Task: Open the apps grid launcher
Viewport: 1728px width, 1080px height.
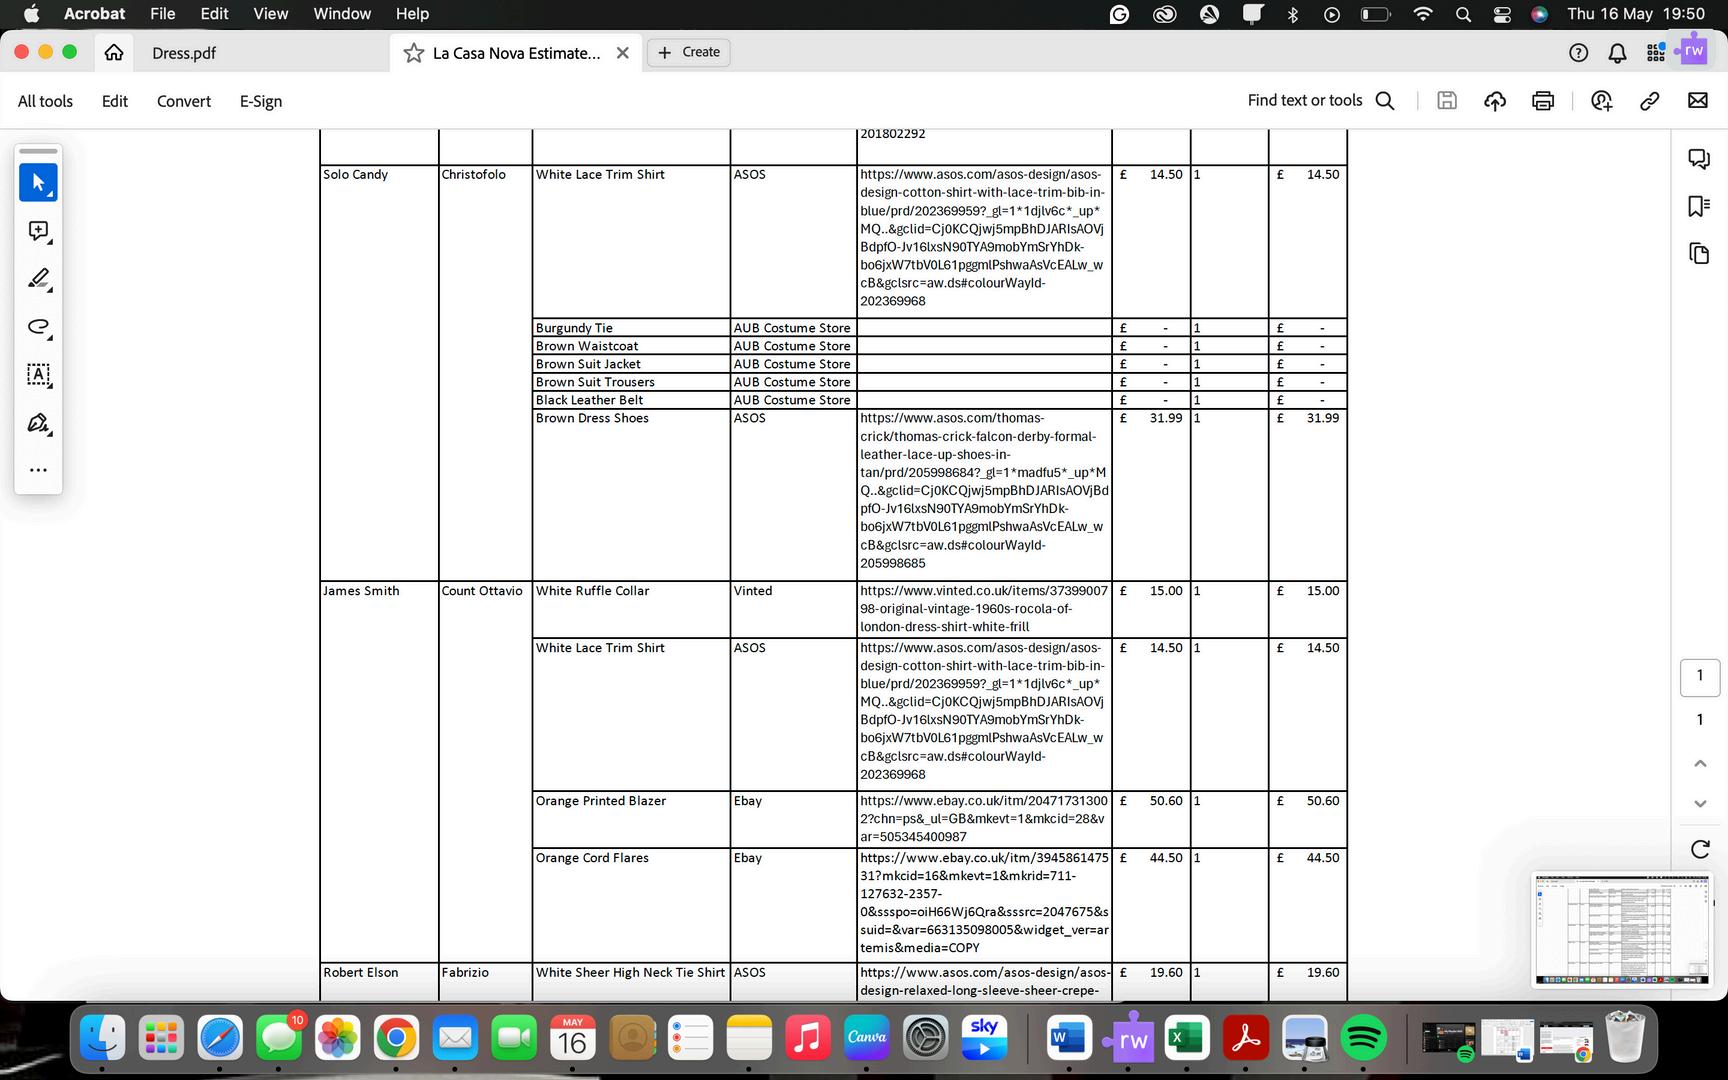Action: coord(1656,53)
